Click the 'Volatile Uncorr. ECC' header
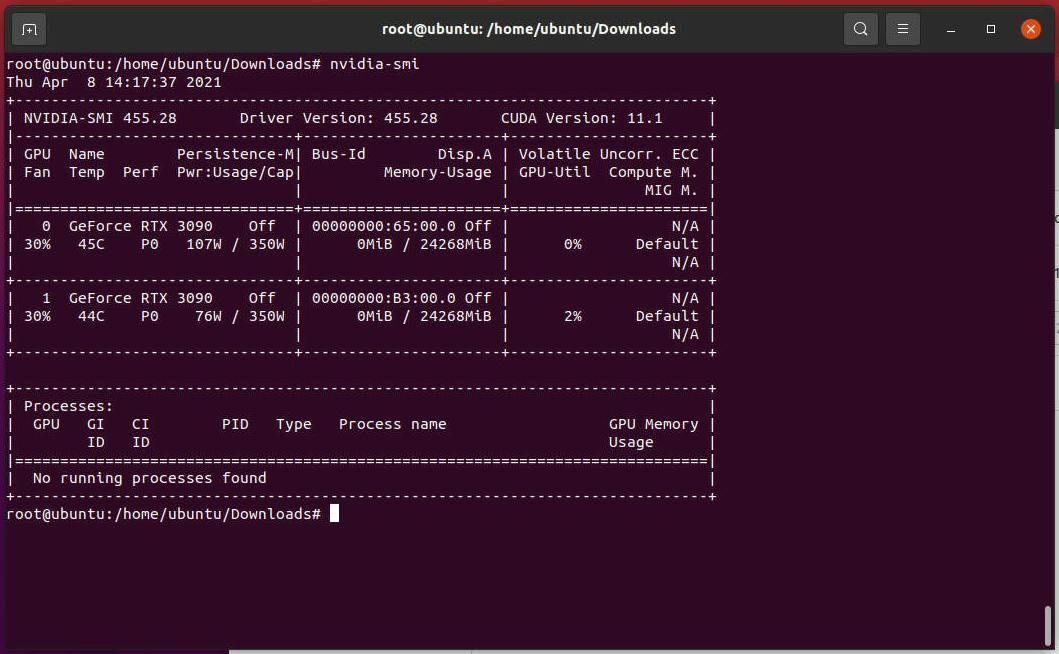1059x654 pixels. (x=609, y=154)
